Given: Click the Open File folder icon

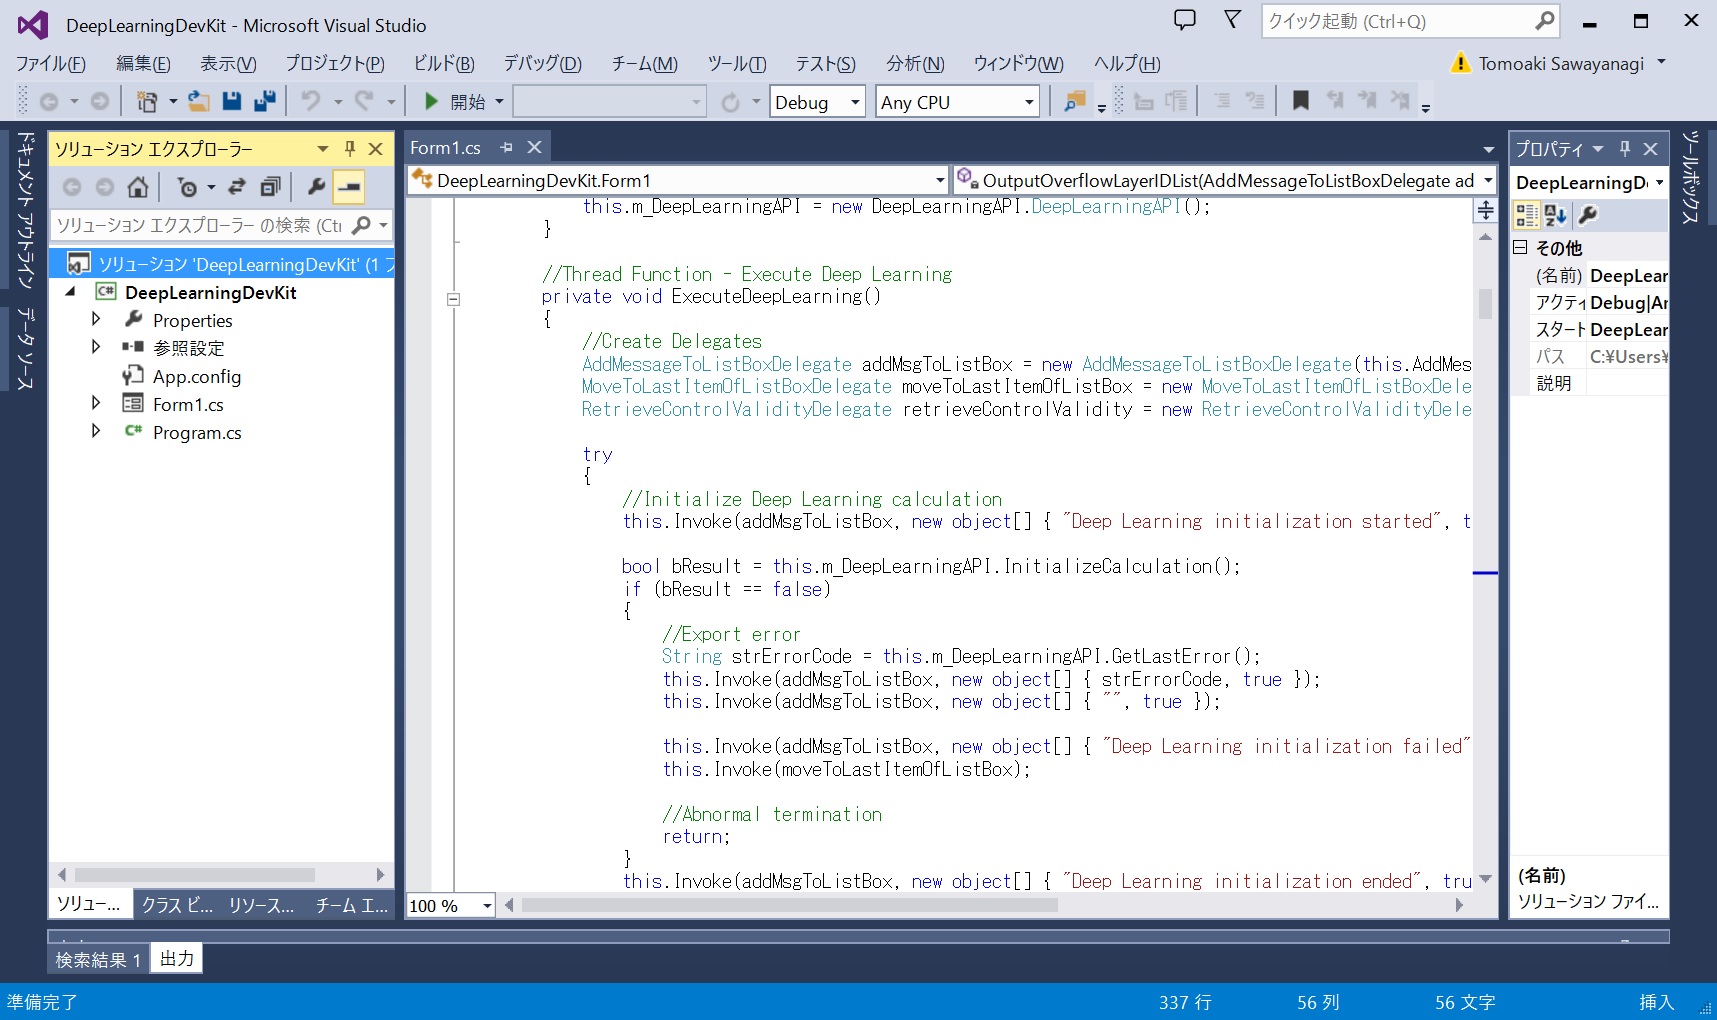Looking at the screenshot, I should (x=199, y=101).
